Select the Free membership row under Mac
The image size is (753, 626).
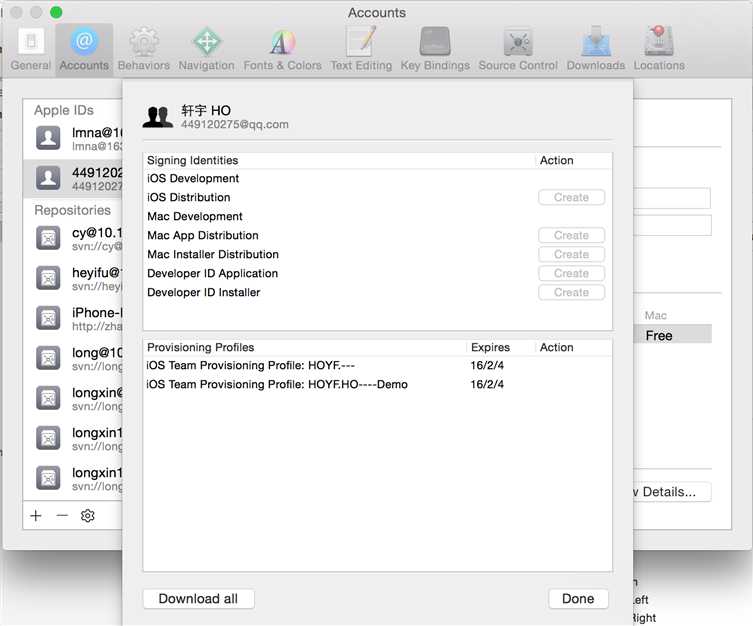(x=672, y=335)
